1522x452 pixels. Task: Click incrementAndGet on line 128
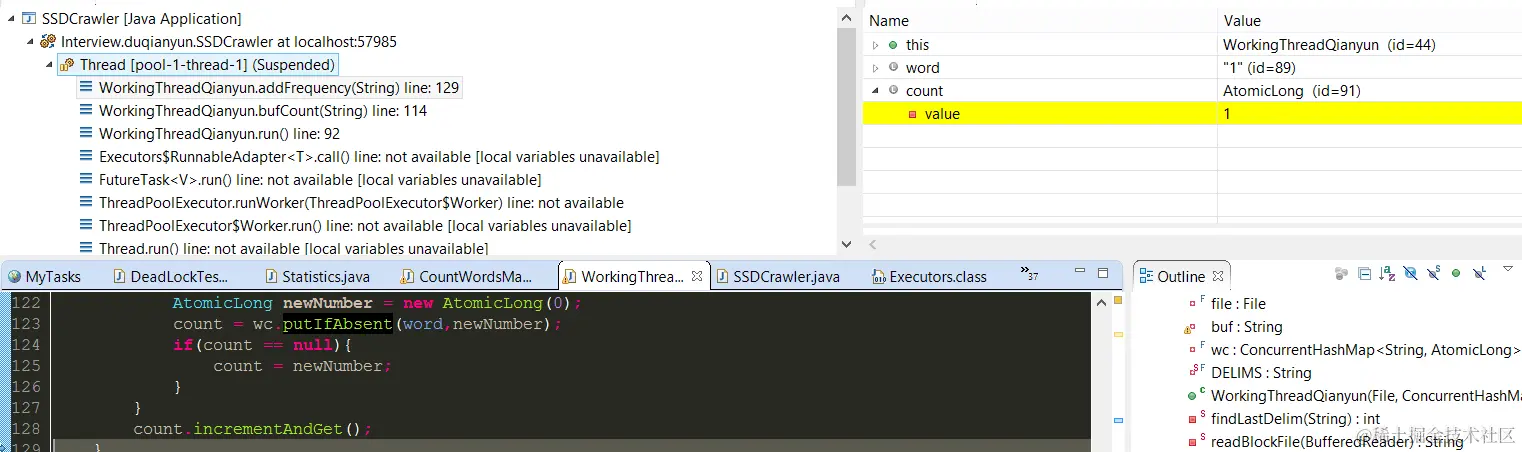click(x=267, y=429)
